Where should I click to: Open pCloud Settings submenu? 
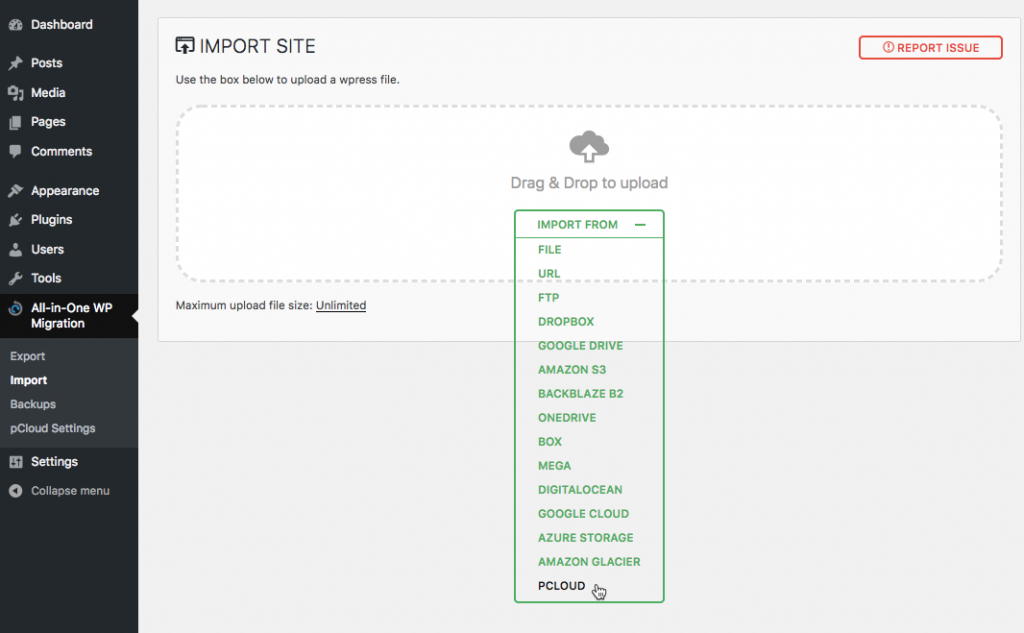click(x=52, y=429)
